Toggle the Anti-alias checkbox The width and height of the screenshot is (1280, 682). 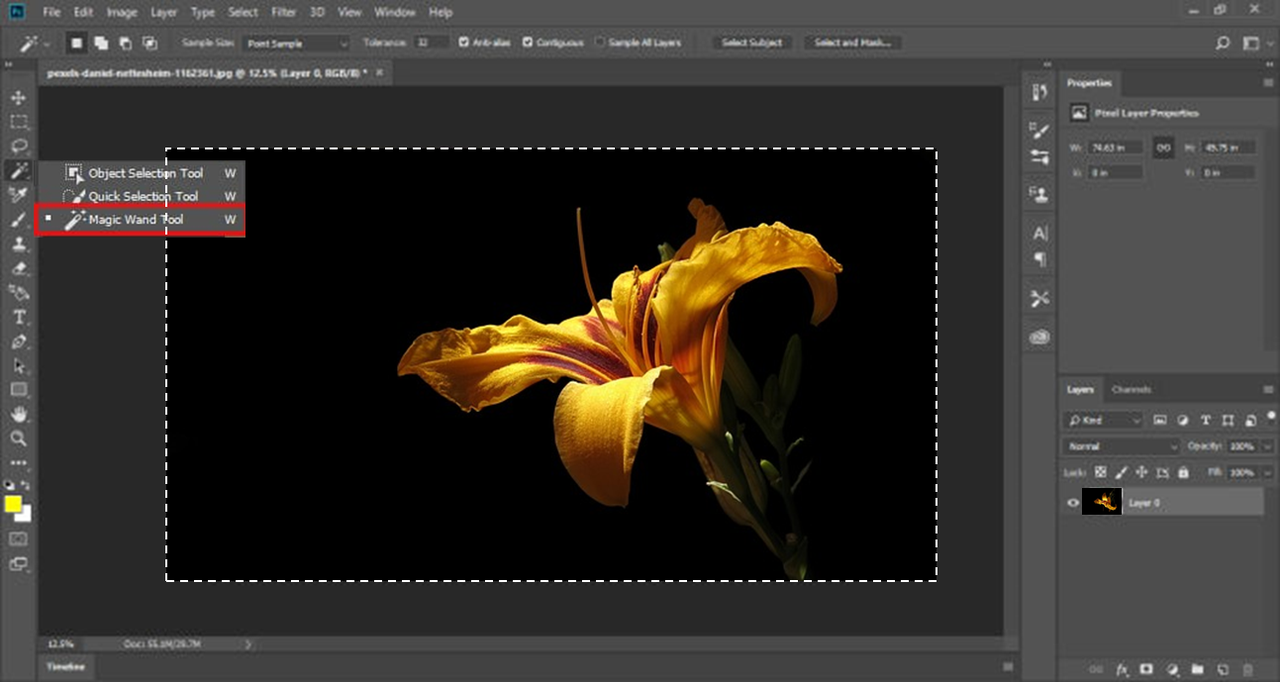[464, 43]
